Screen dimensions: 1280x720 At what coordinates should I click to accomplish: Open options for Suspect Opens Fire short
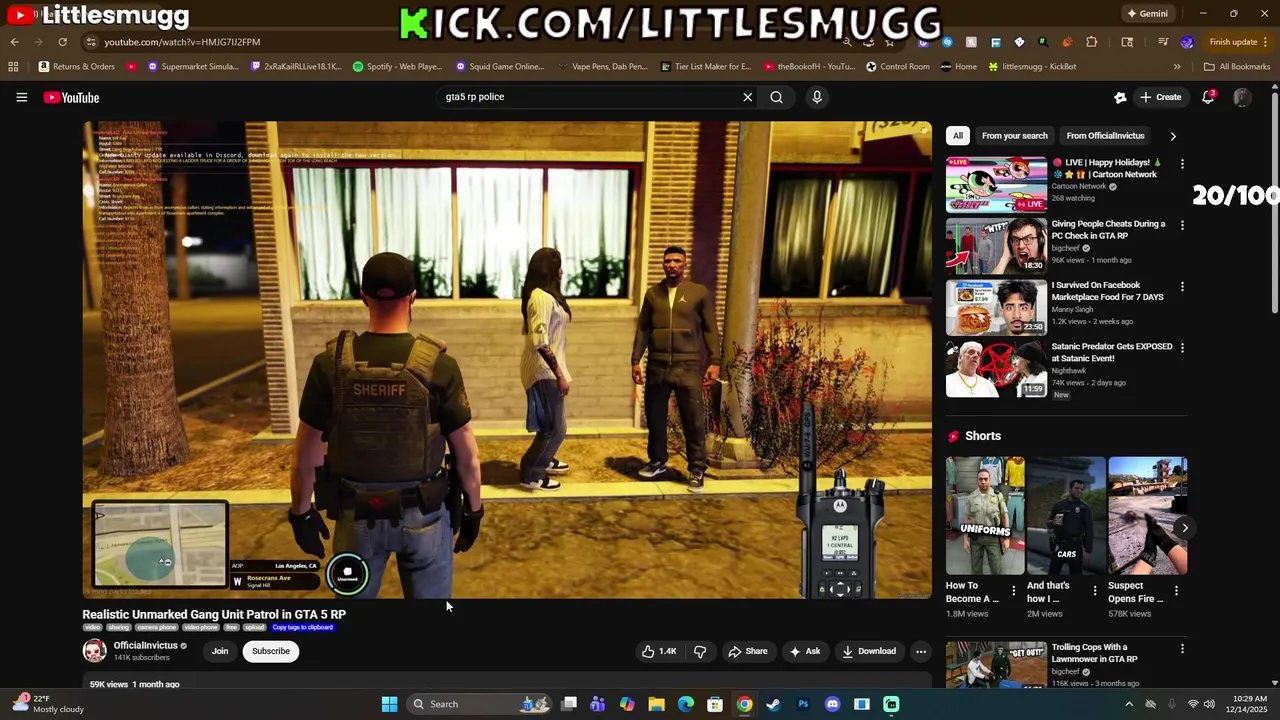[x=1175, y=591]
